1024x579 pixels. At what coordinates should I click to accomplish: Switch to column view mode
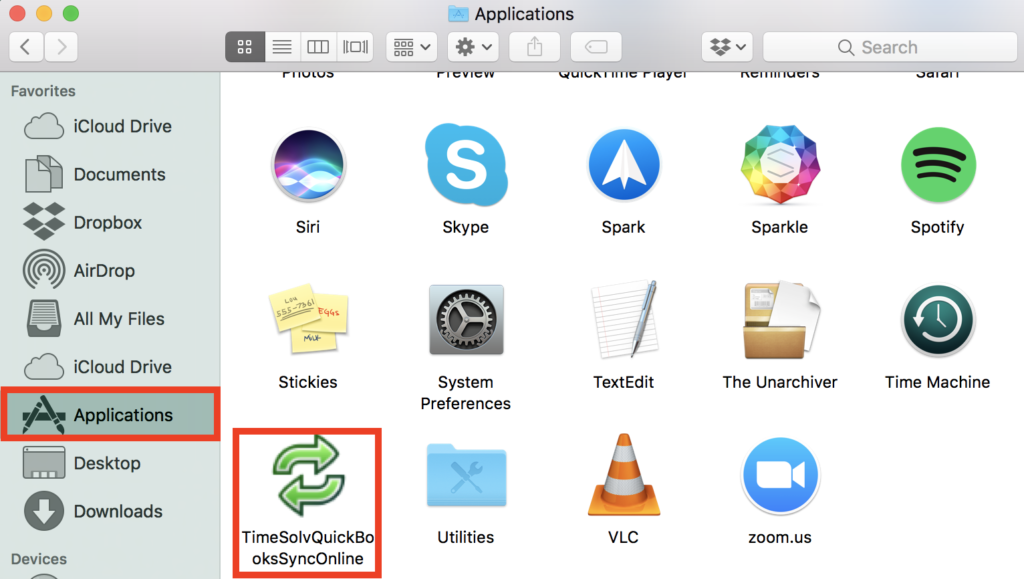[318, 47]
